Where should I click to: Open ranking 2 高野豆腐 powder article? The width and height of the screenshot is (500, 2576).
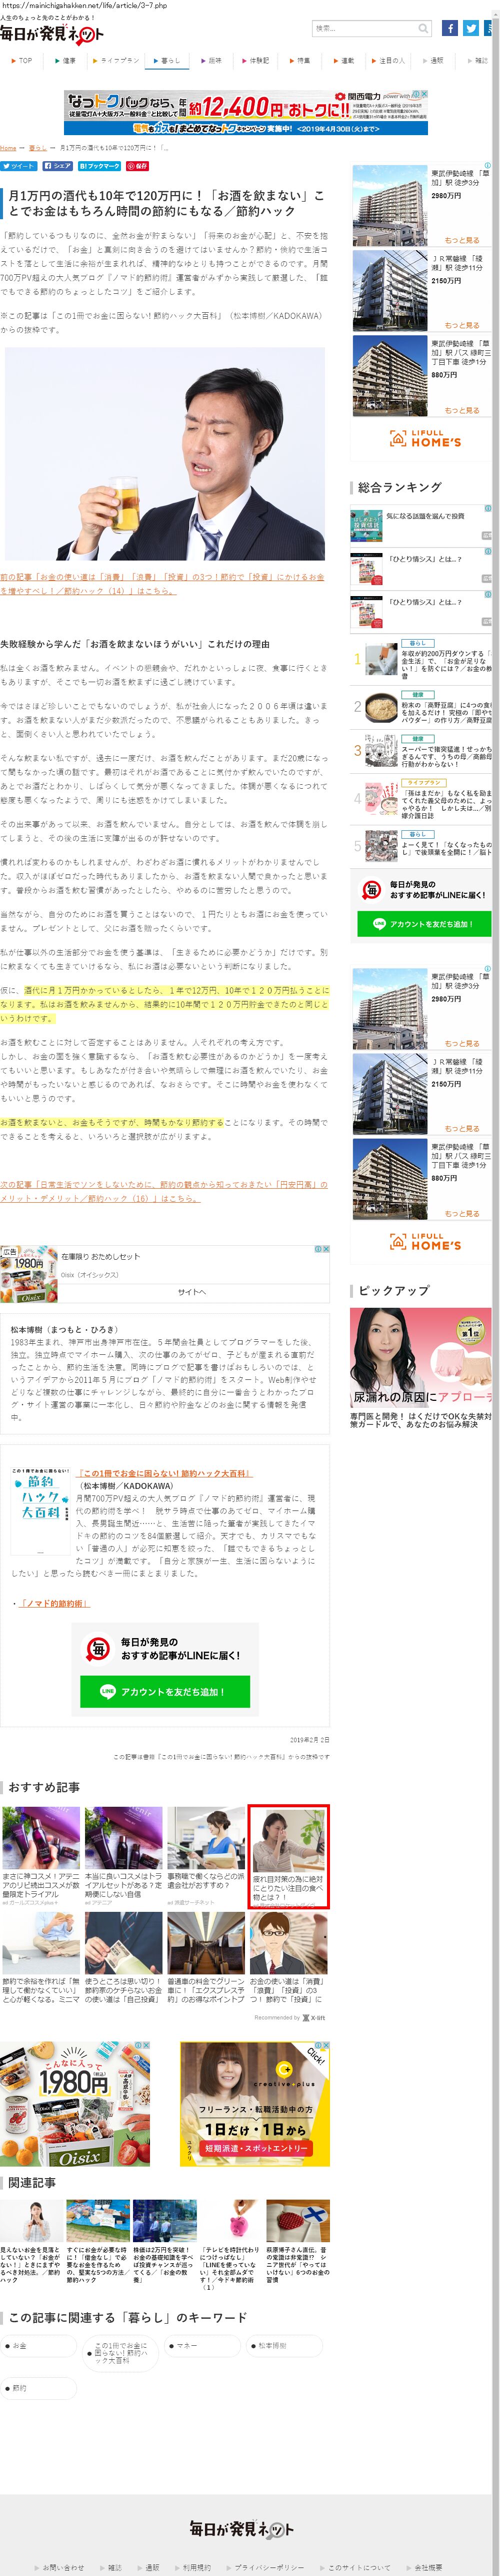click(x=446, y=712)
